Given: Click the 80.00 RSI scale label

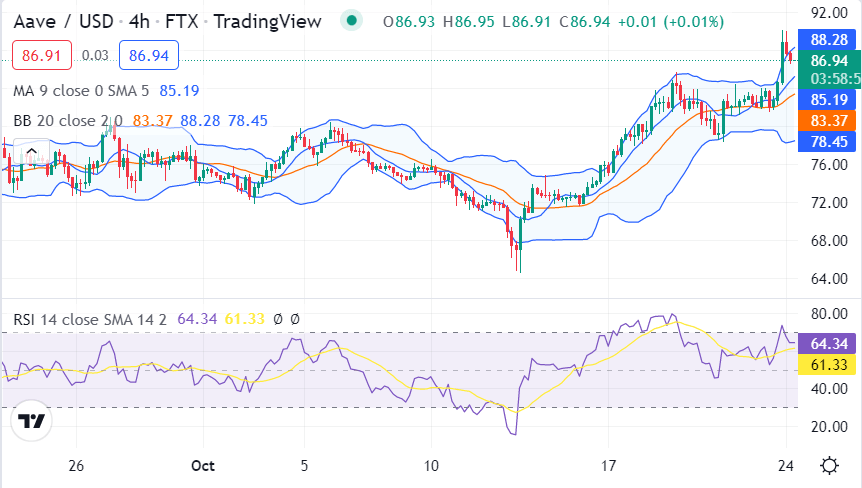Looking at the screenshot, I should pos(829,314).
